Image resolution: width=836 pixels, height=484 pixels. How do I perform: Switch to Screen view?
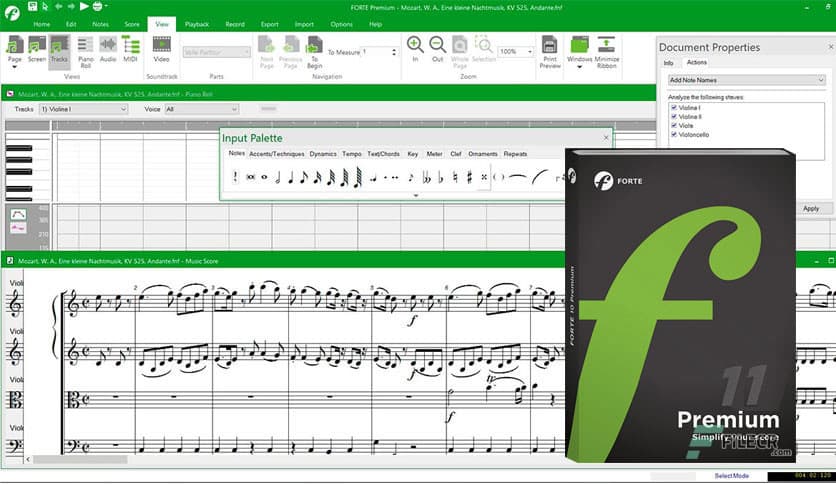pyautogui.click(x=37, y=50)
